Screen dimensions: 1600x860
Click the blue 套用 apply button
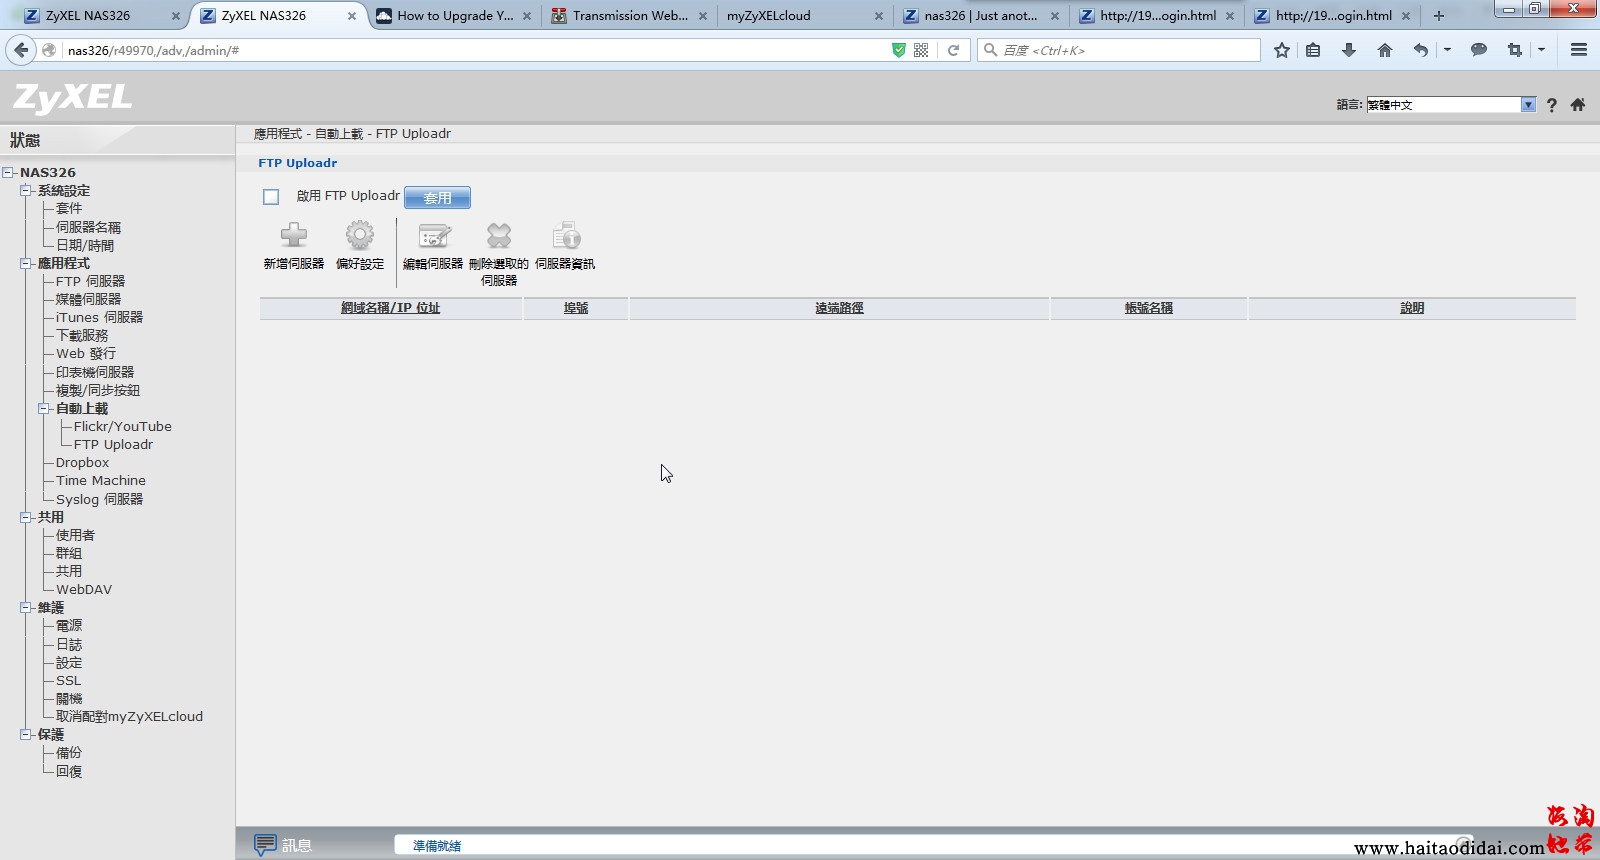(x=437, y=198)
